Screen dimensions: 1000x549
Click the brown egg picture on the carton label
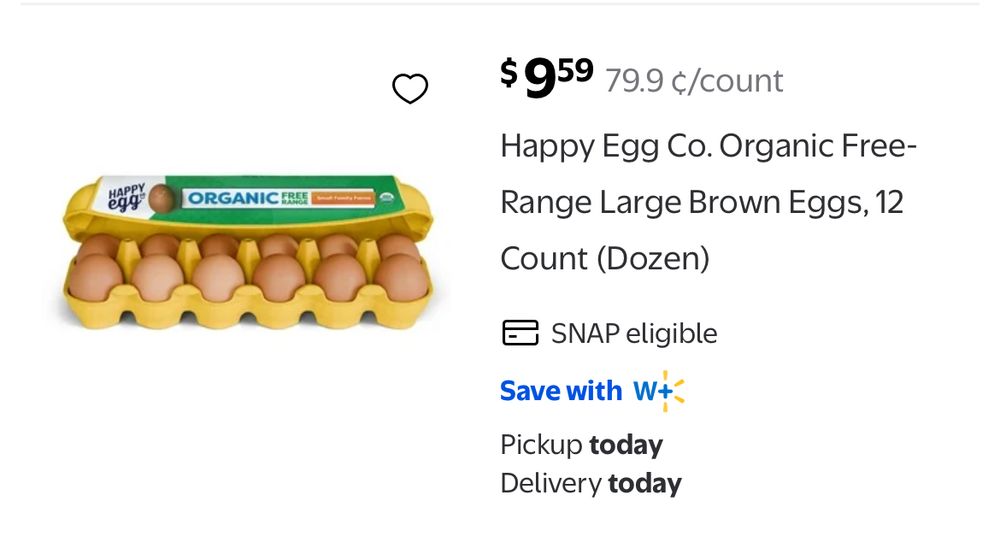(163, 198)
